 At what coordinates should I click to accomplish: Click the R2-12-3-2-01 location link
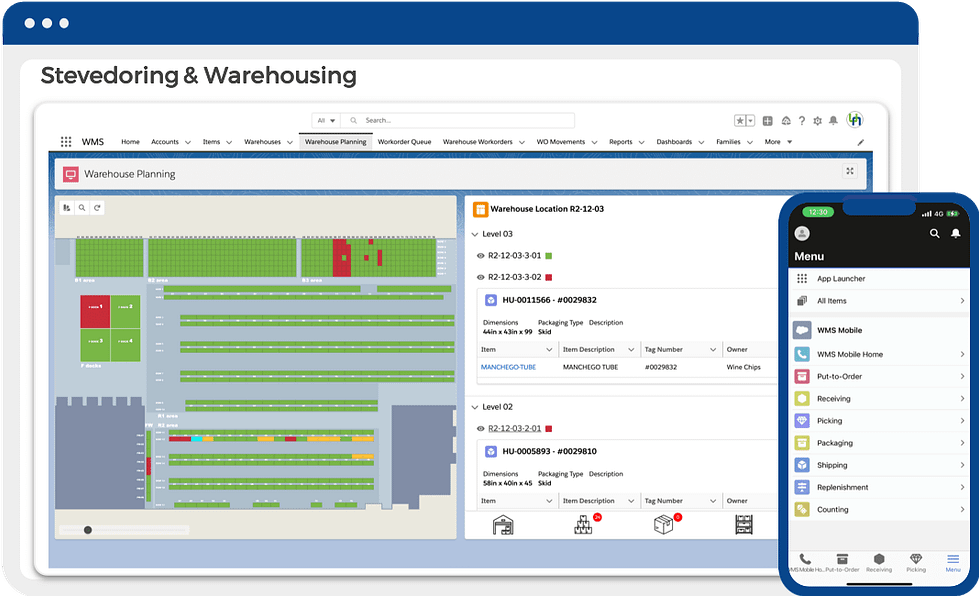[x=513, y=426]
